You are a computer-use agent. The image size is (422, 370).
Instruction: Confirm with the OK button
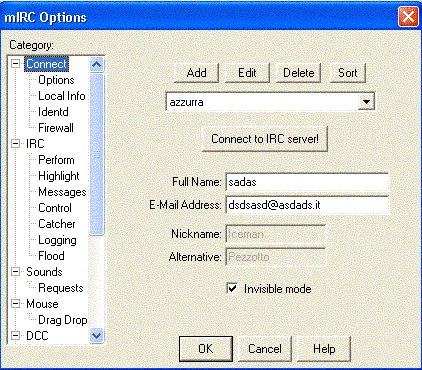point(206,349)
